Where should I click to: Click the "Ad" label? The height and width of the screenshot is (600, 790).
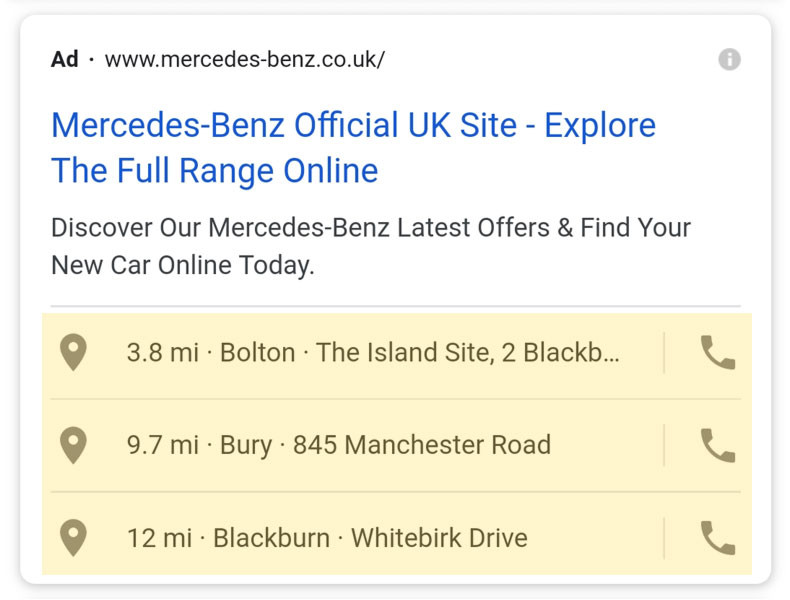[x=65, y=60]
